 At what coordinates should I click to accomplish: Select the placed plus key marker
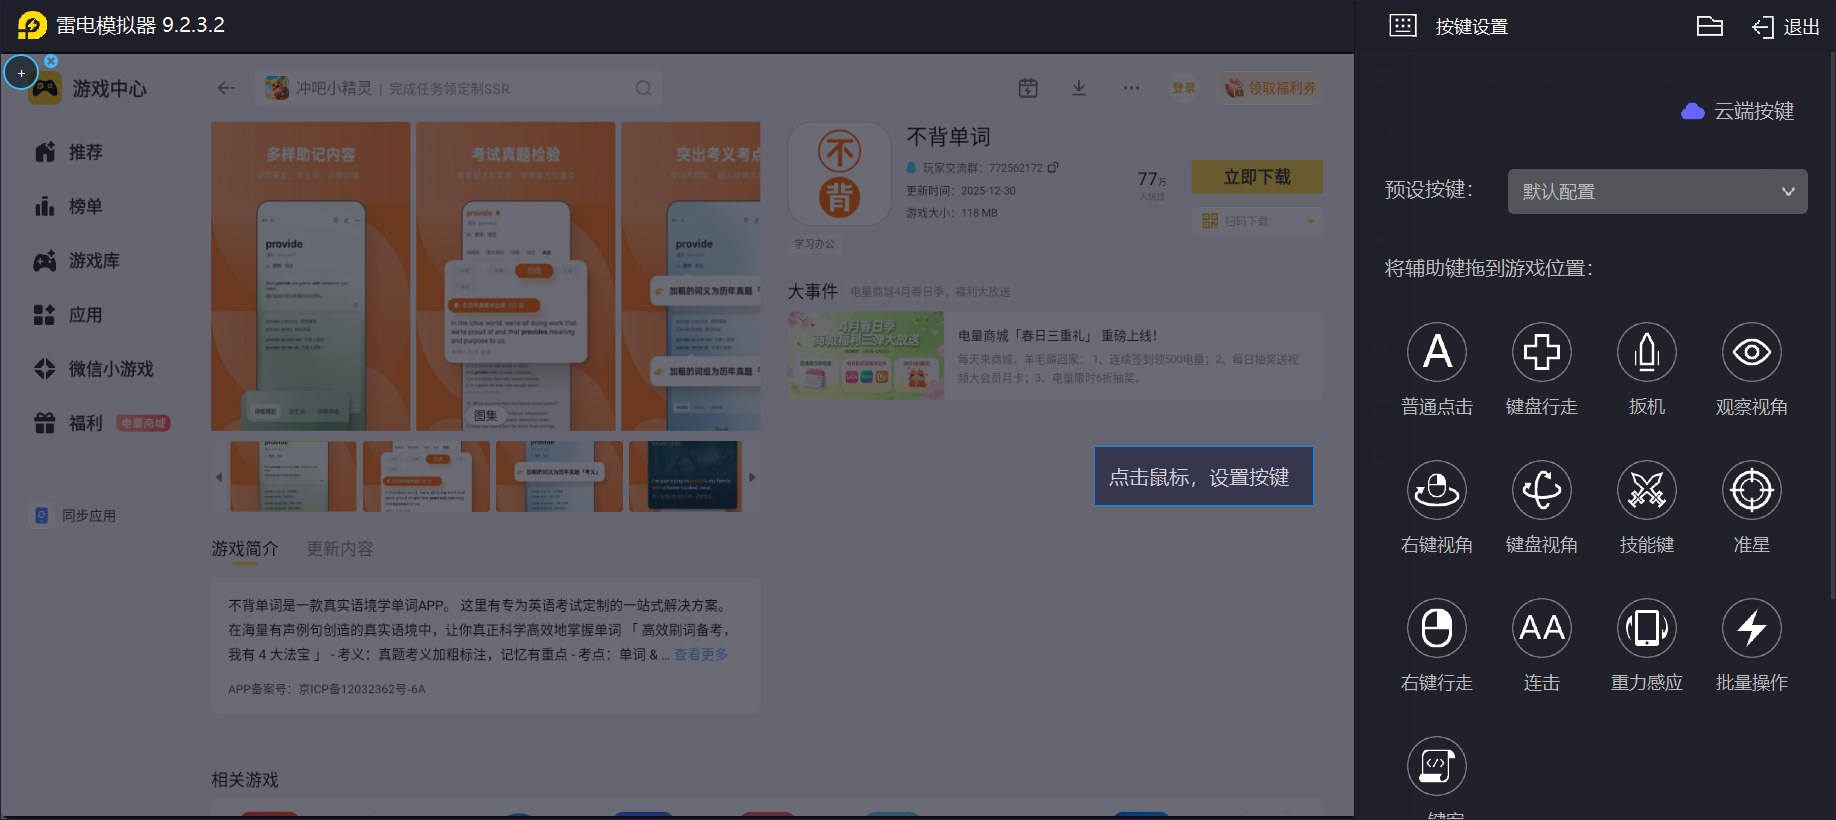pos(21,73)
